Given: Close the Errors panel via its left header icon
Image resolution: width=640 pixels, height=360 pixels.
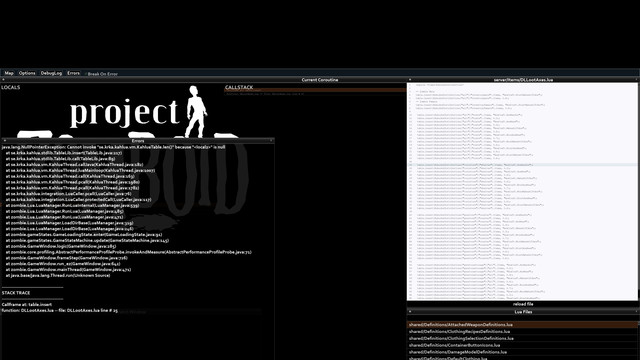Looking at the screenshot, I should coord(4,140).
